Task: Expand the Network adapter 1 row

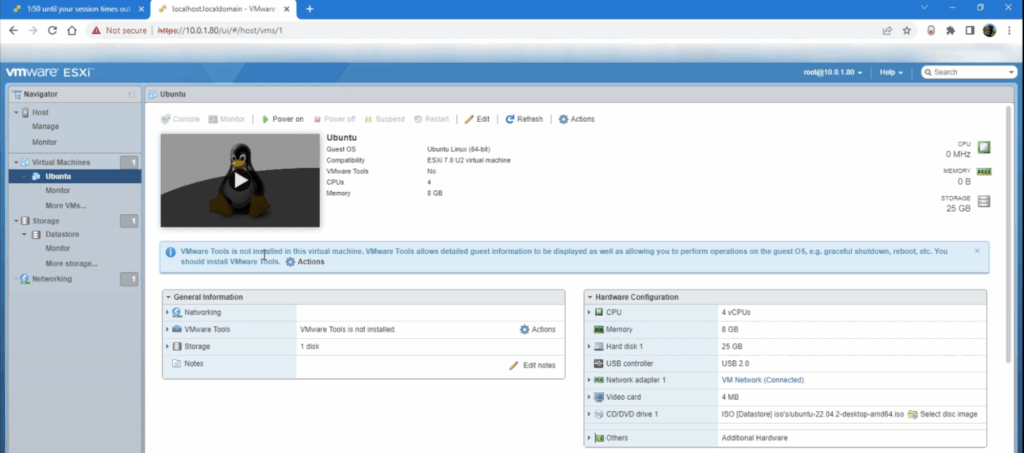Action: (589, 380)
